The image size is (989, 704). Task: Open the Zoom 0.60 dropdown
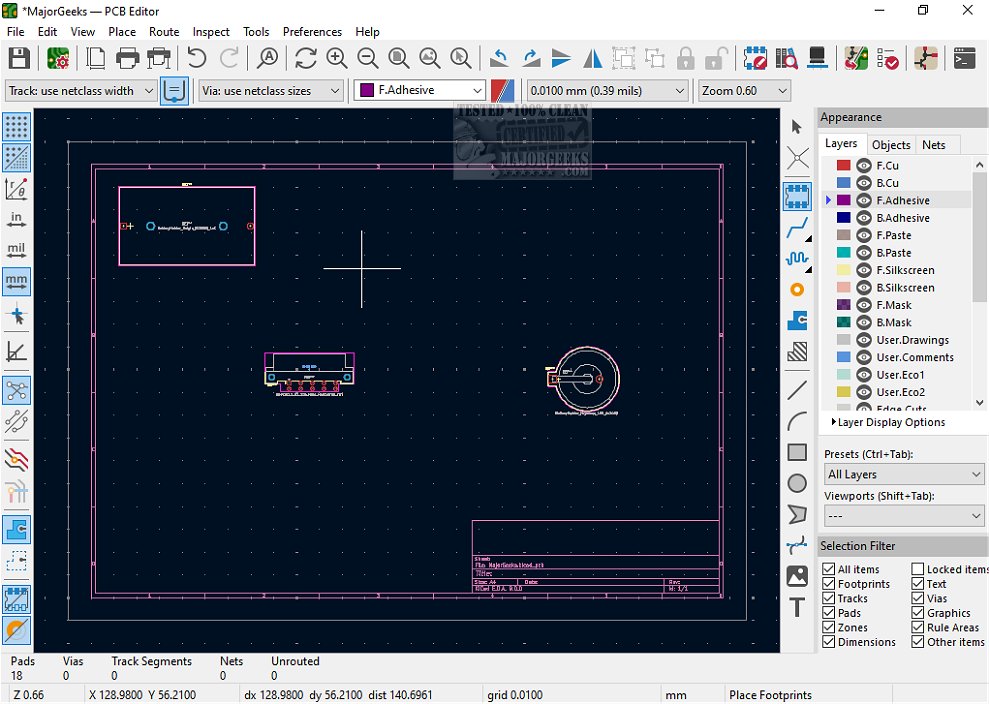[744, 90]
